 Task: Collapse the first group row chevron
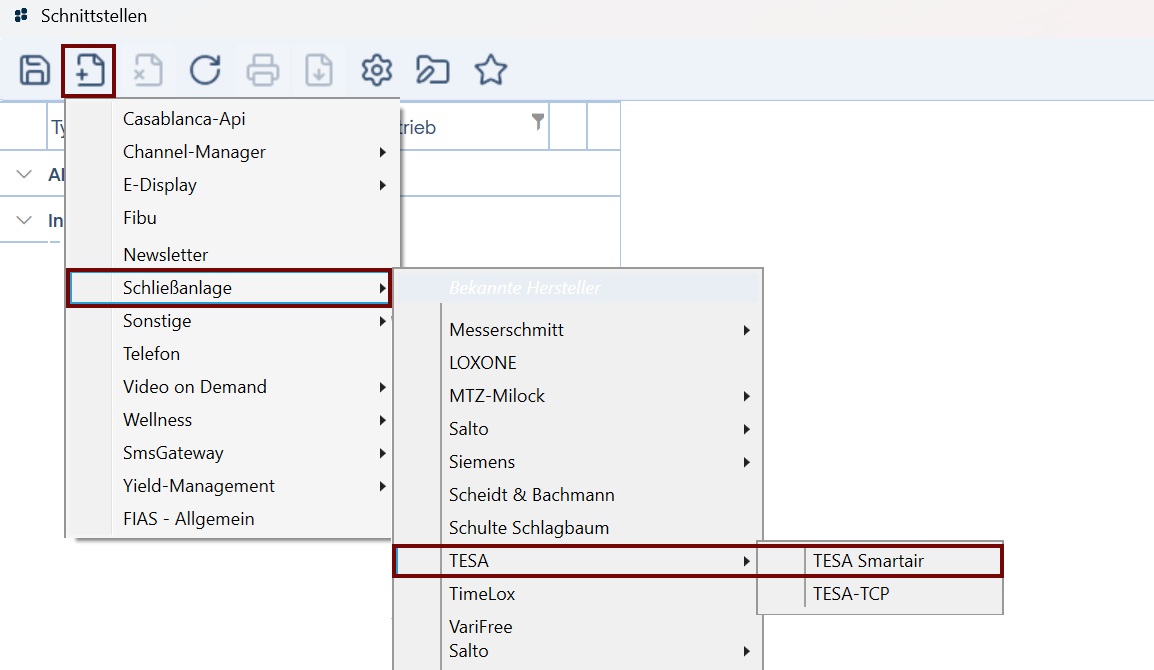pyautogui.click(x=24, y=174)
